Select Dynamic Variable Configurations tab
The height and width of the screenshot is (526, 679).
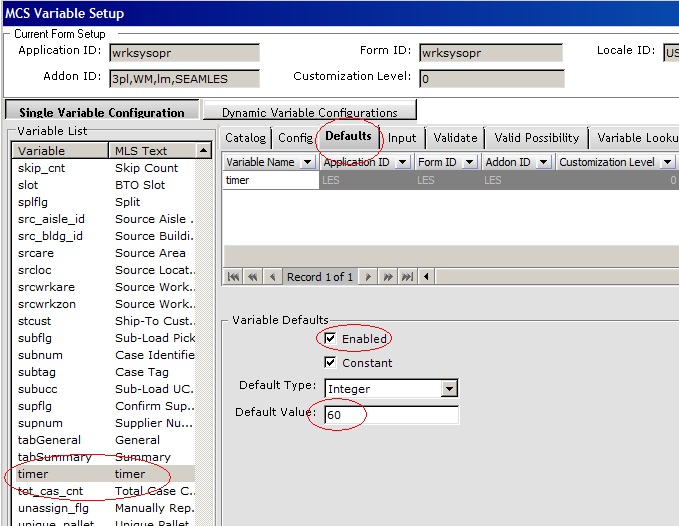pos(310,110)
